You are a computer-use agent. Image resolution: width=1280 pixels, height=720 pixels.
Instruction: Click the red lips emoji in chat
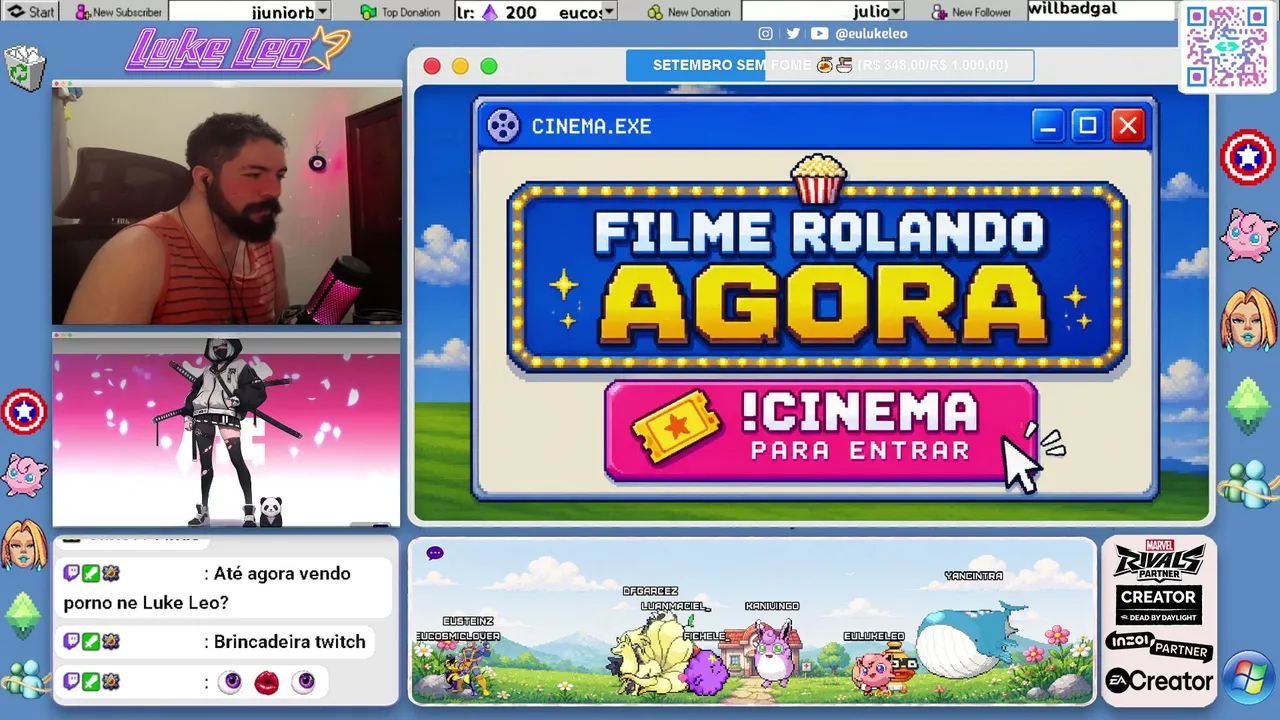[267, 683]
